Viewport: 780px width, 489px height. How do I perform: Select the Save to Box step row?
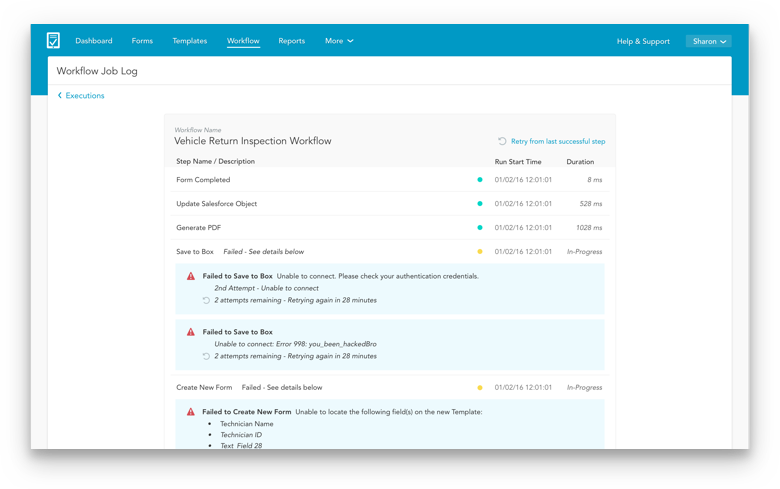[390, 251]
